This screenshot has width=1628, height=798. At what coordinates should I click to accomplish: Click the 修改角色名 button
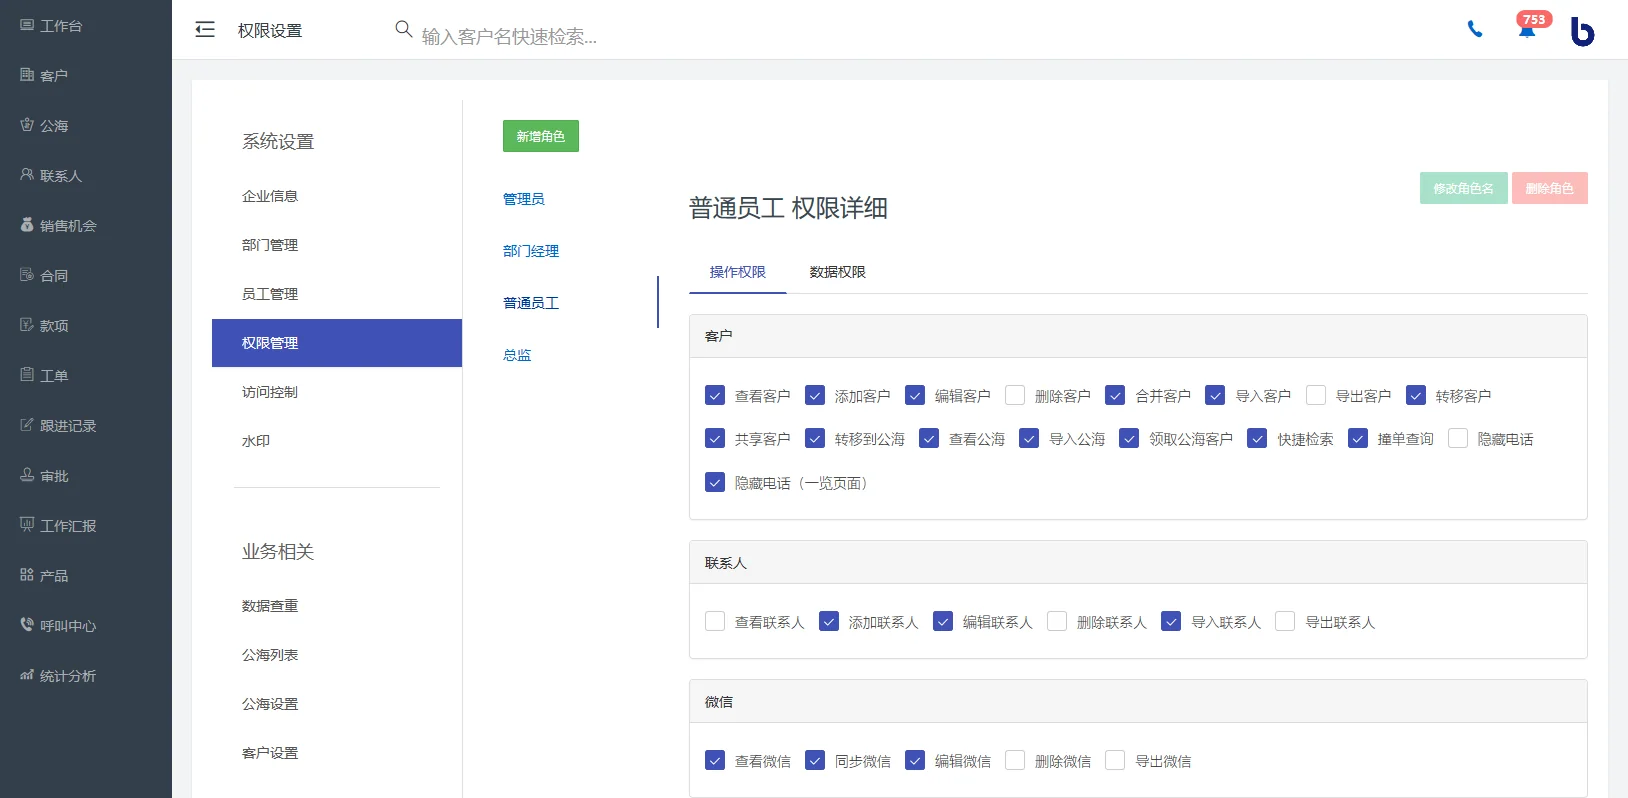(x=1463, y=188)
